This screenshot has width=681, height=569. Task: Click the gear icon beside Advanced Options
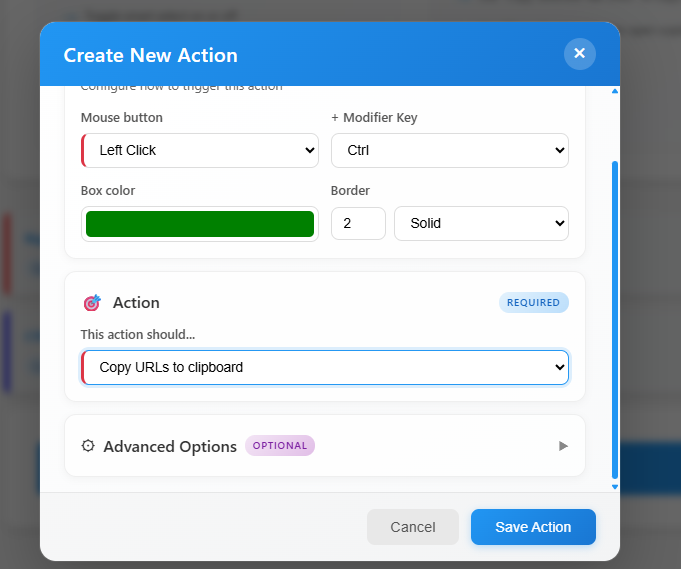point(88,446)
